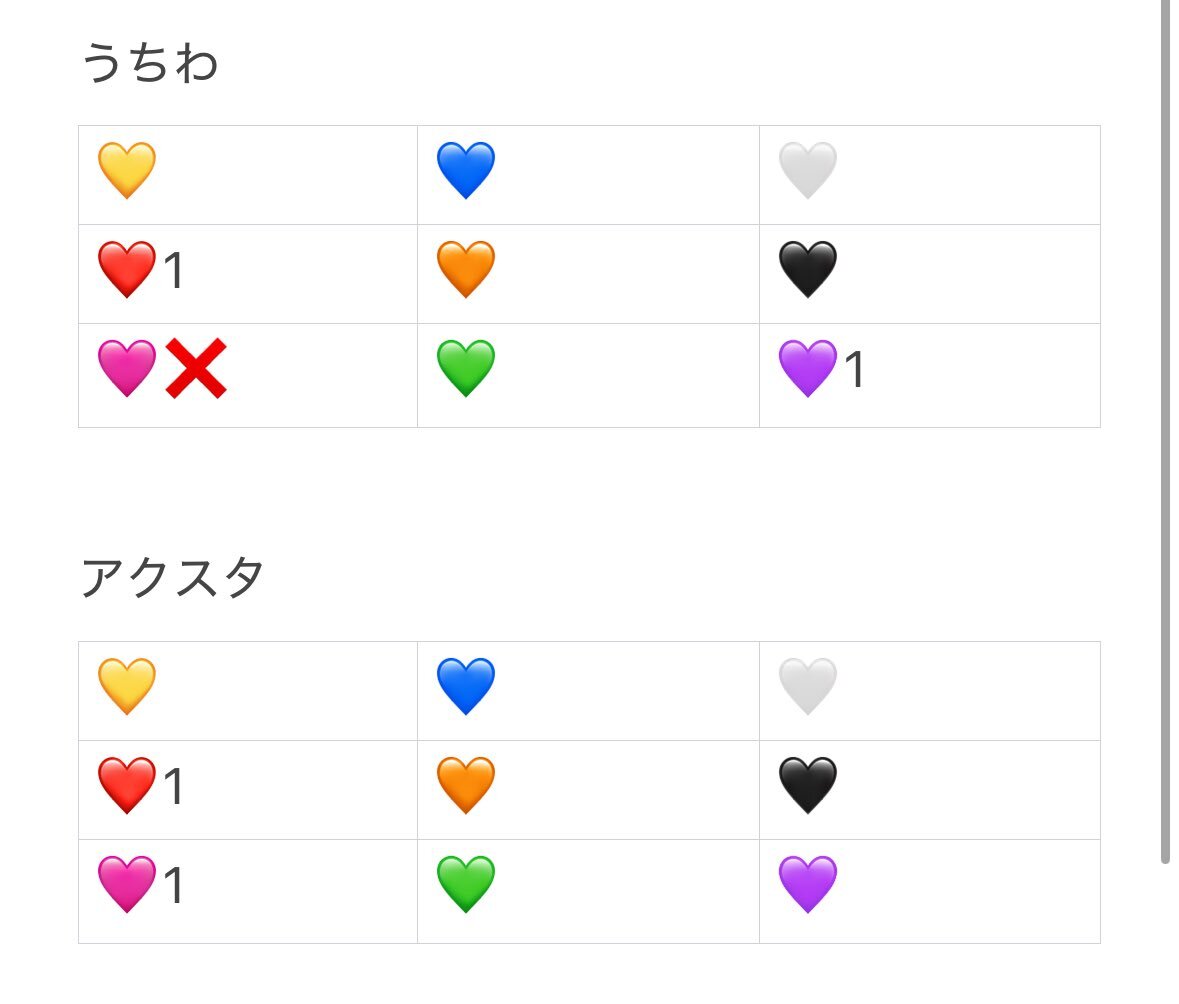Click the green heart in the アクスタ table

(x=466, y=885)
